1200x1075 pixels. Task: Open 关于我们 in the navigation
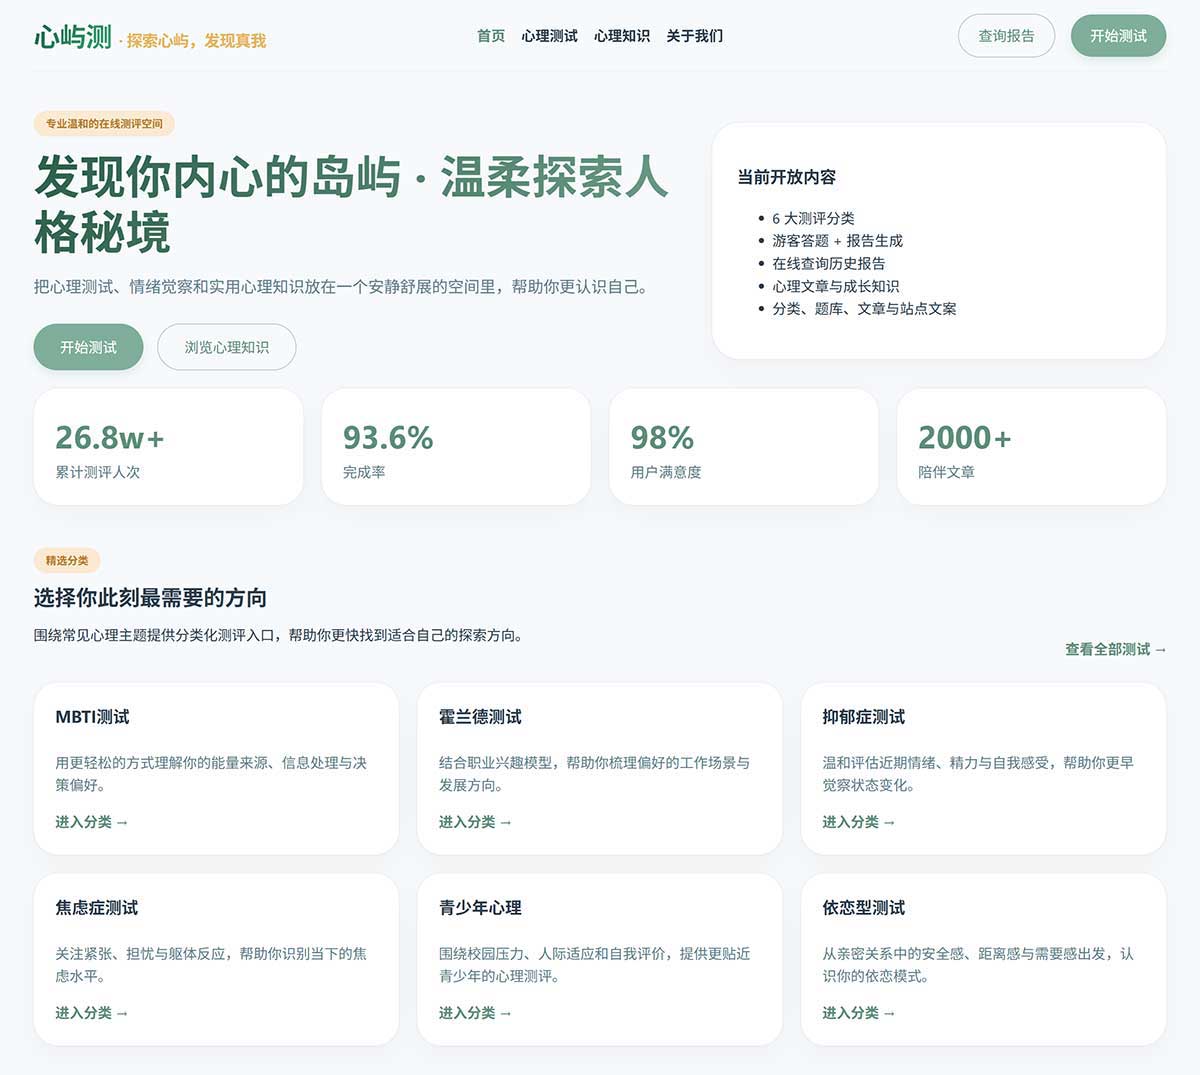[695, 36]
